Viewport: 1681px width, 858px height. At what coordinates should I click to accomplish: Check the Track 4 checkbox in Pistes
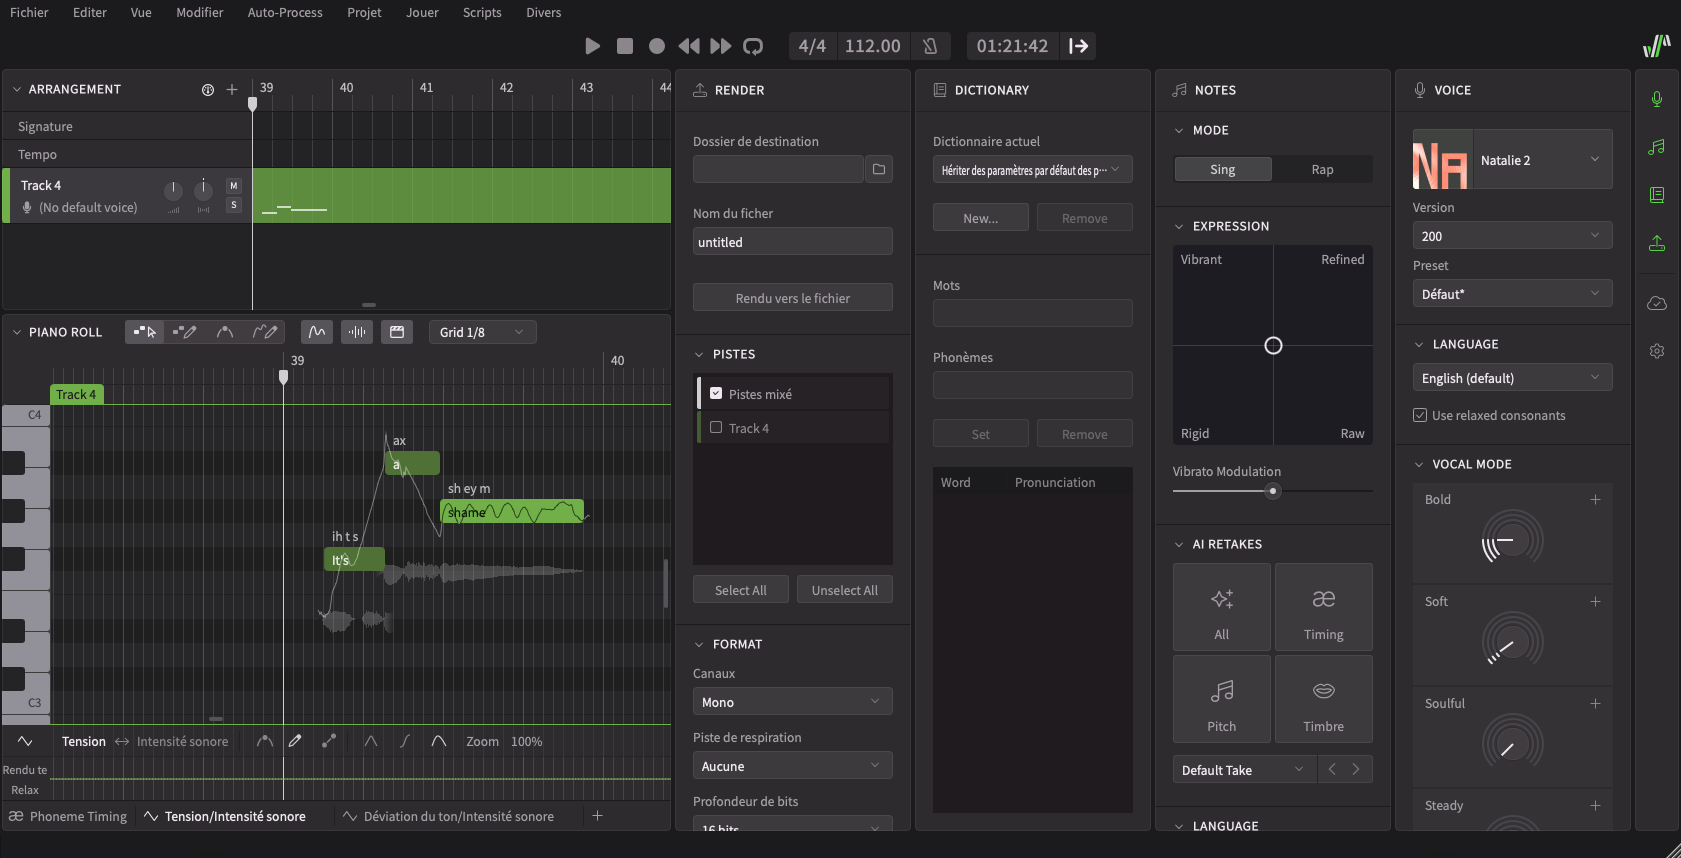716,428
